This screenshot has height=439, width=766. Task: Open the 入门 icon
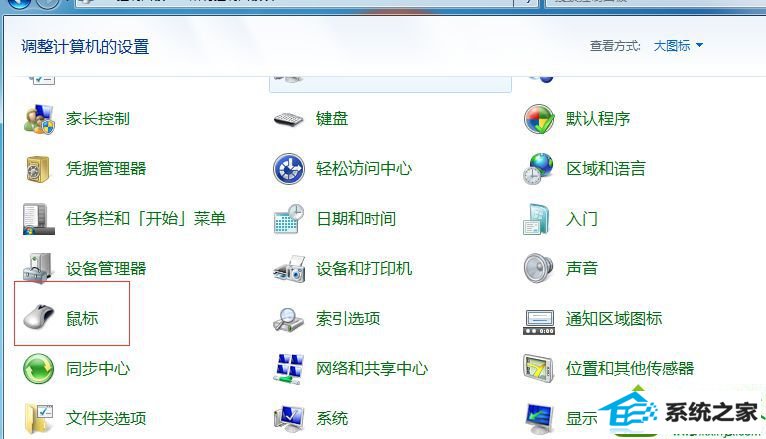[x=537, y=219]
